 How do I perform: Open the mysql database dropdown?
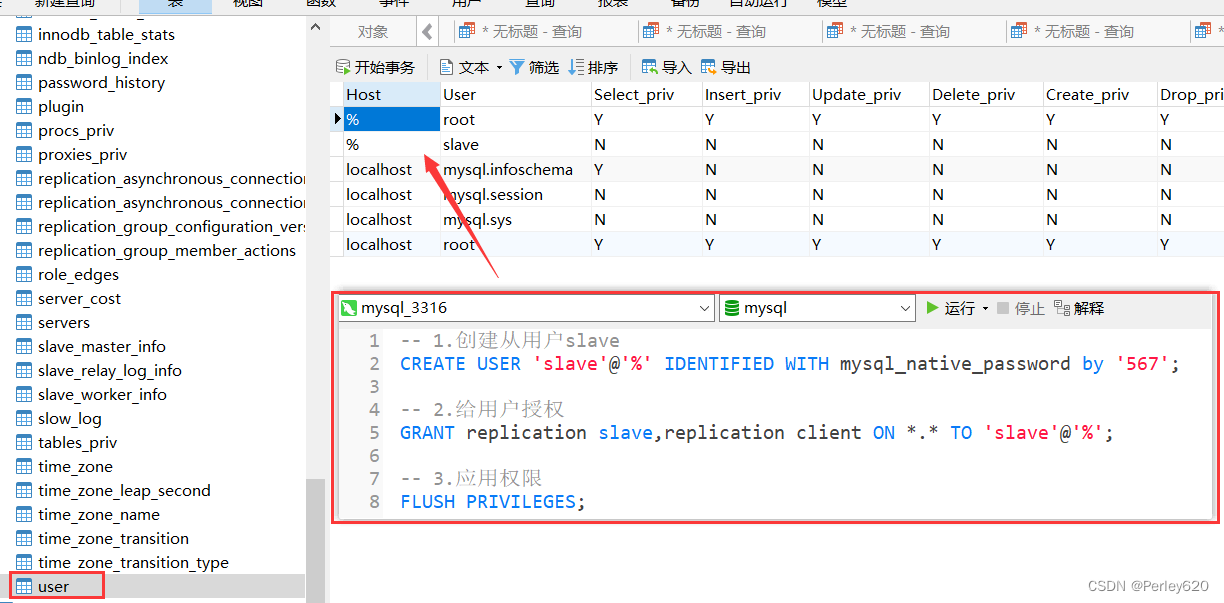click(x=817, y=308)
